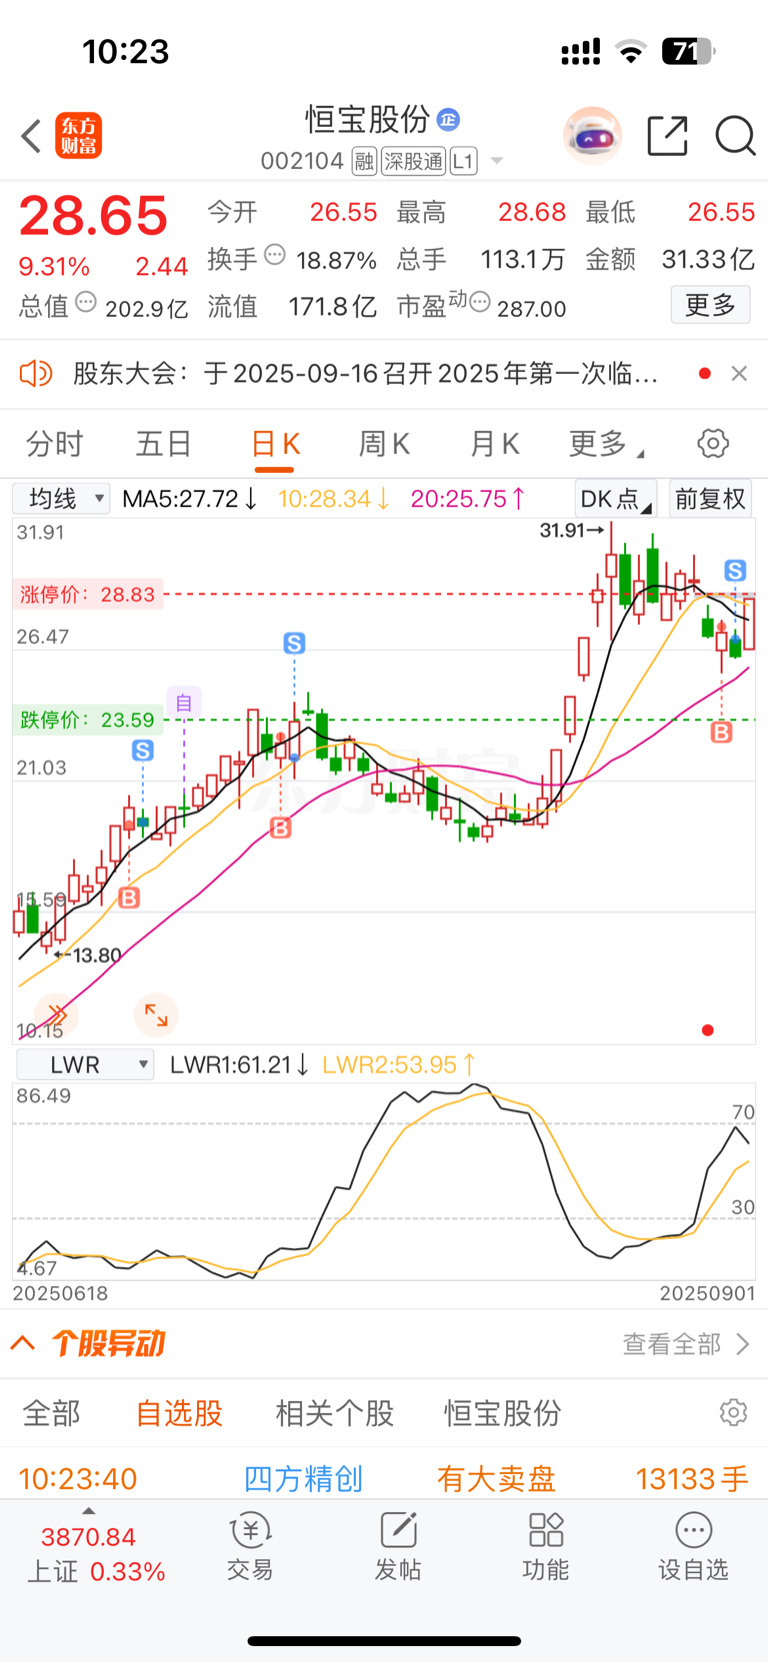Tap the info icon next to 换手

coord(275,256)
